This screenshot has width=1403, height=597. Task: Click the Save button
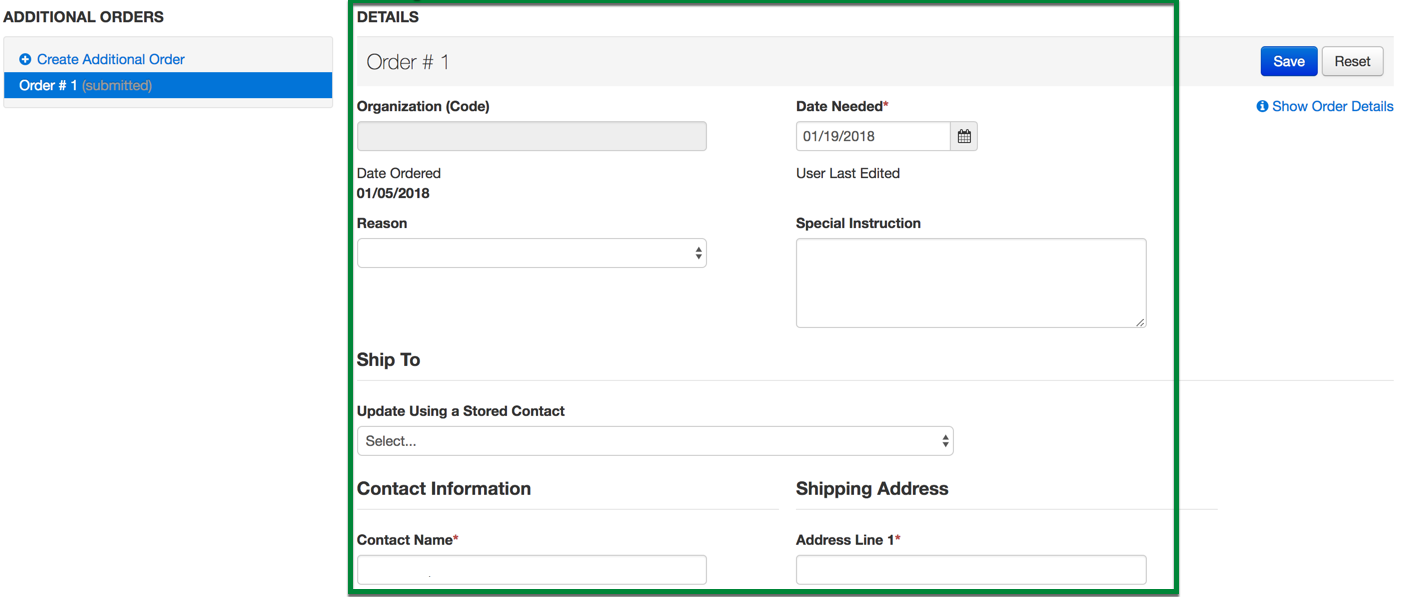point(1289,61)
